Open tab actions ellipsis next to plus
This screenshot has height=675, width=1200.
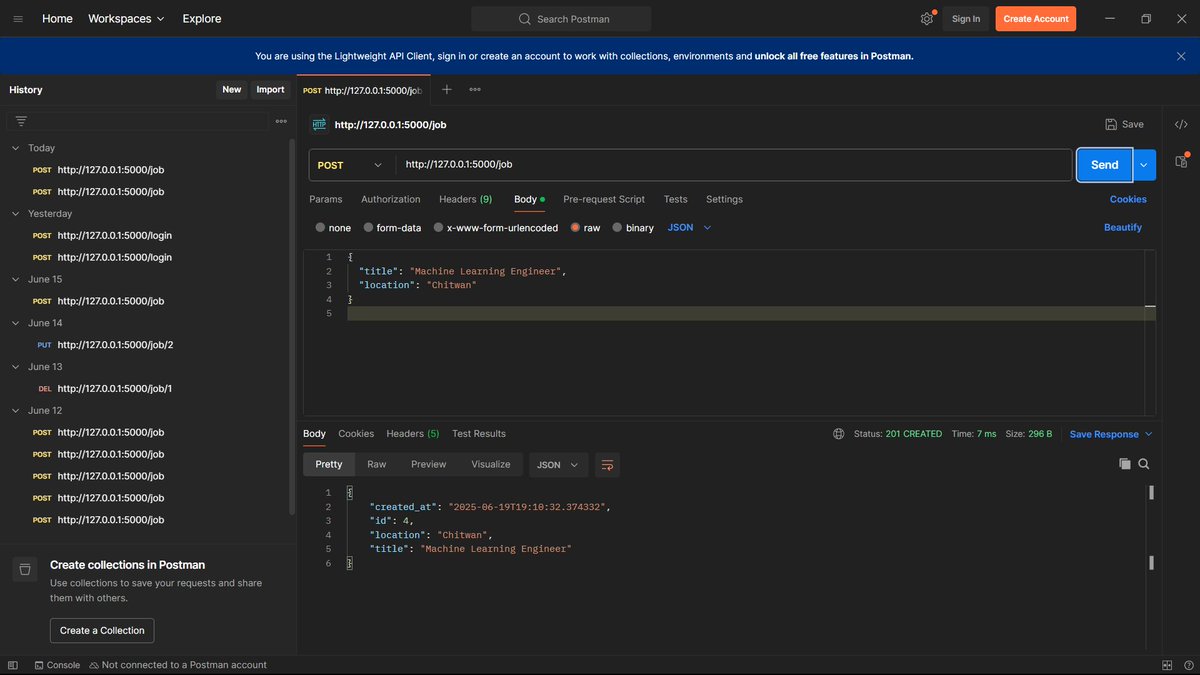click(475, 89)
